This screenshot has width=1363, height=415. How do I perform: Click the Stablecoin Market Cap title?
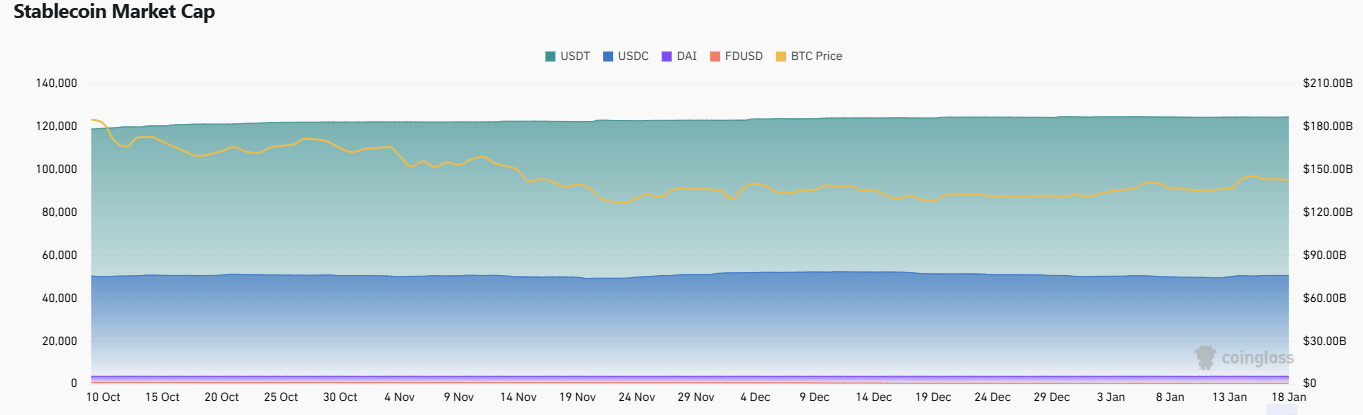pos(114,13)
